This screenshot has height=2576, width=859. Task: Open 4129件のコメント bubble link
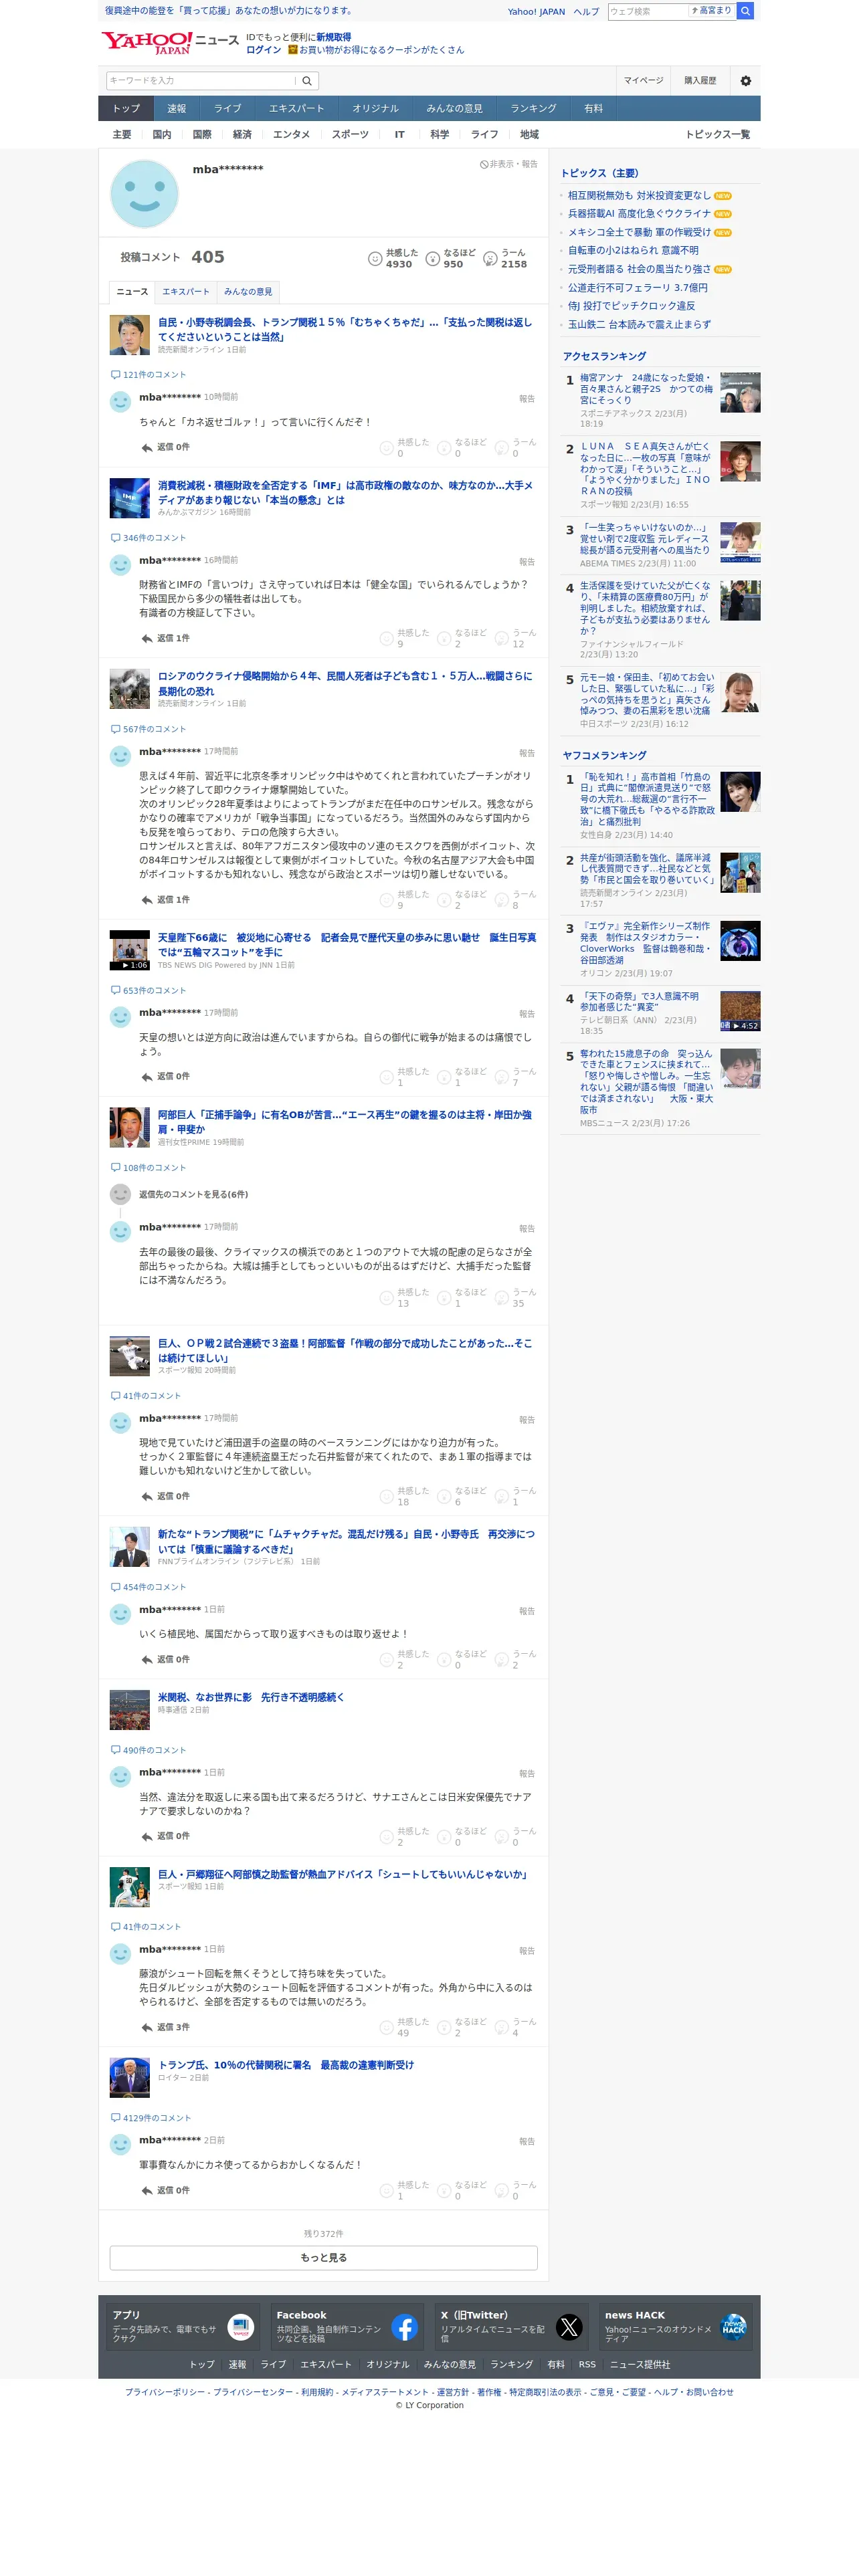pos(151,2118)
